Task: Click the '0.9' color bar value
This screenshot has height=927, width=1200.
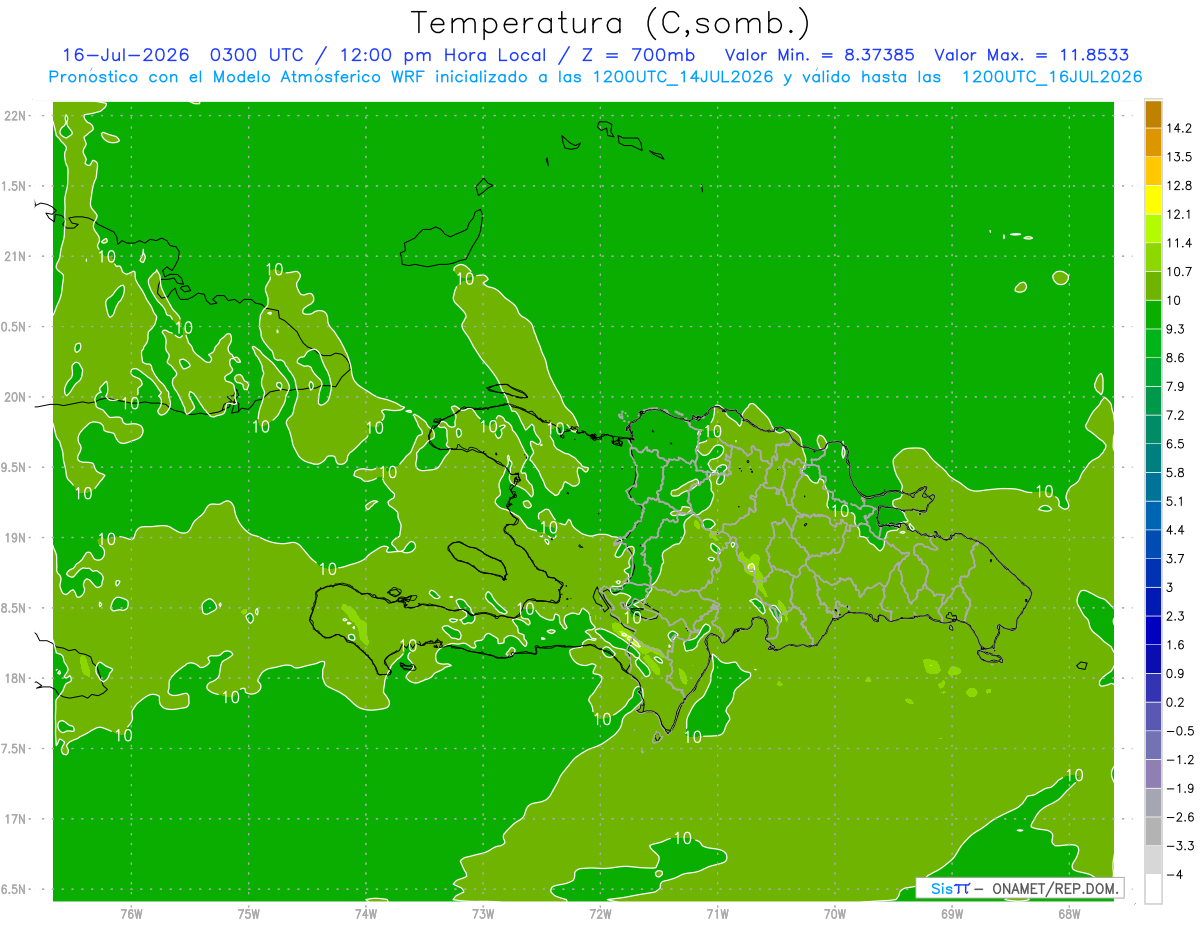Action: tap(1175, 674)
